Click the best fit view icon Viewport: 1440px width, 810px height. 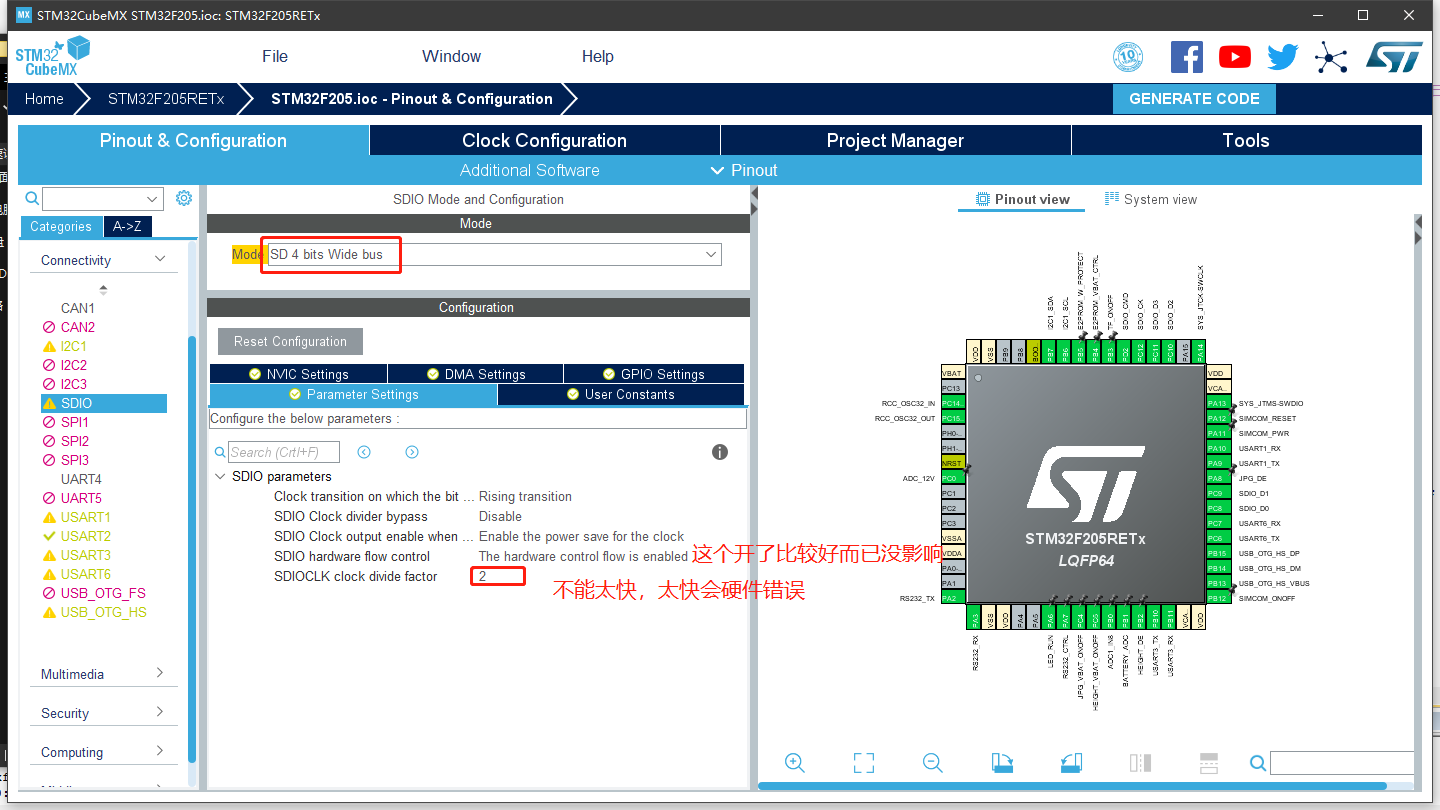(864, 762)
